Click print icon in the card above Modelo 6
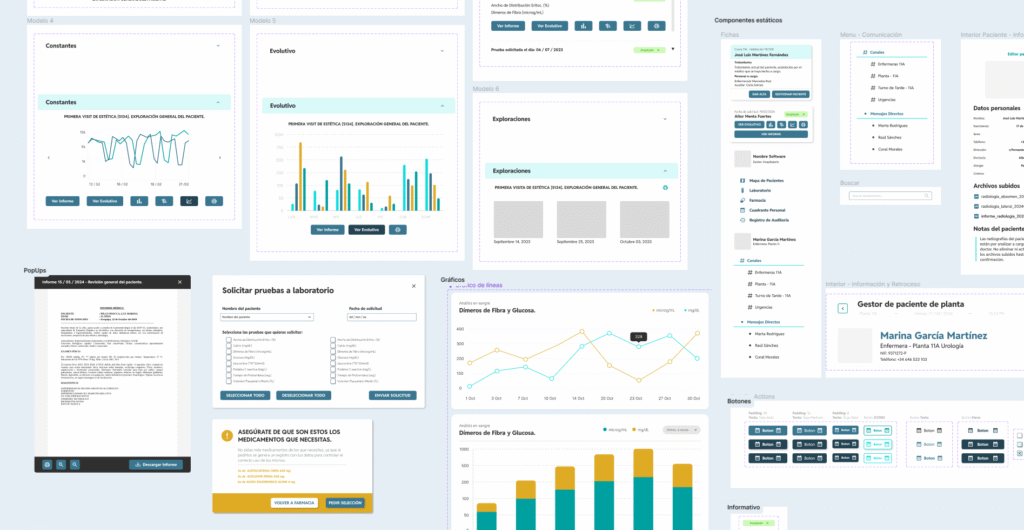The height and width of the screenshot is (530, 1024). 656,26
